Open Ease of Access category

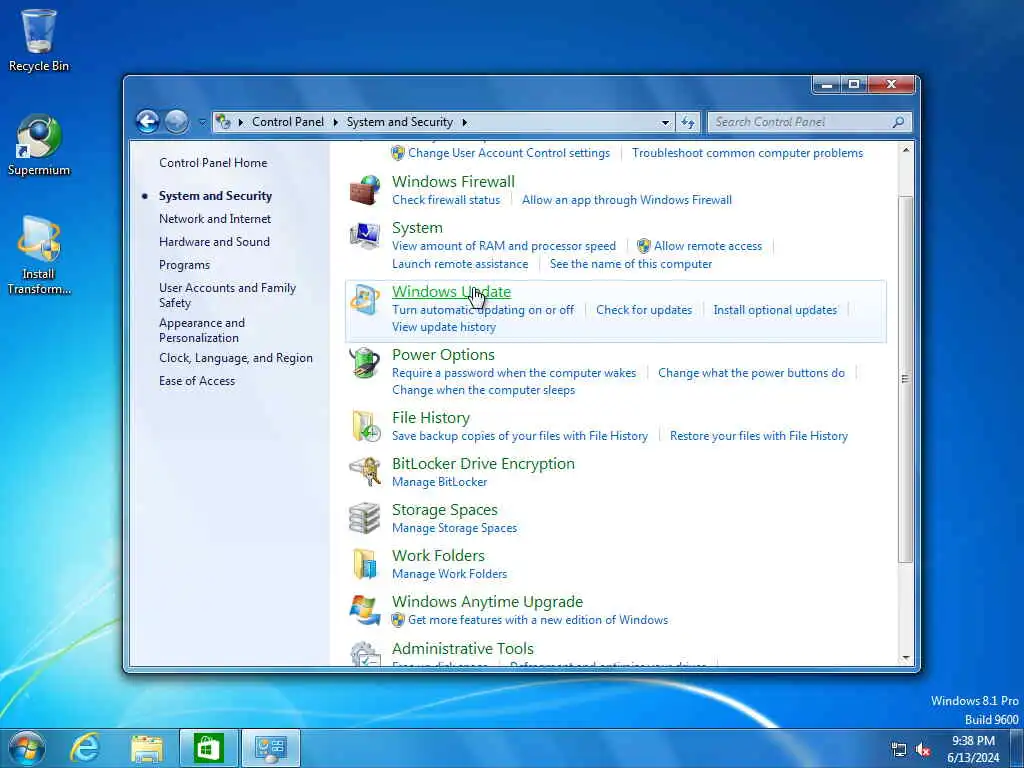(x=197, y=381)
